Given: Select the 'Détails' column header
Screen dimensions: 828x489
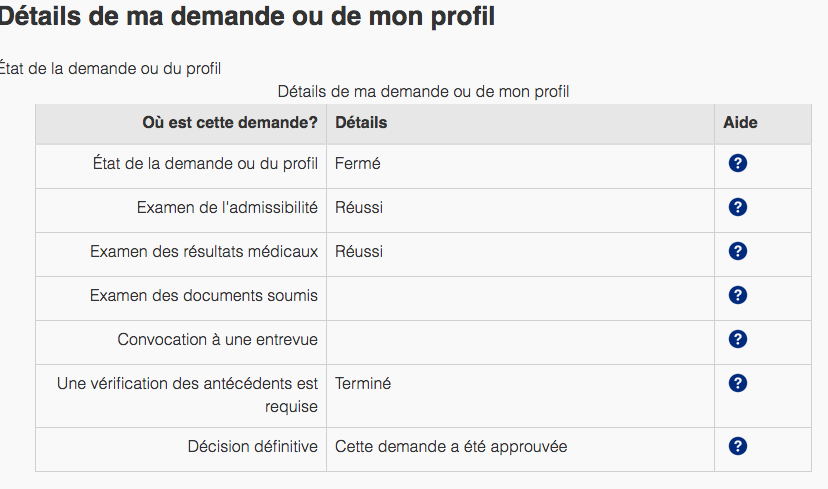Looking at the screenshot, I should (x=361, y=123).
